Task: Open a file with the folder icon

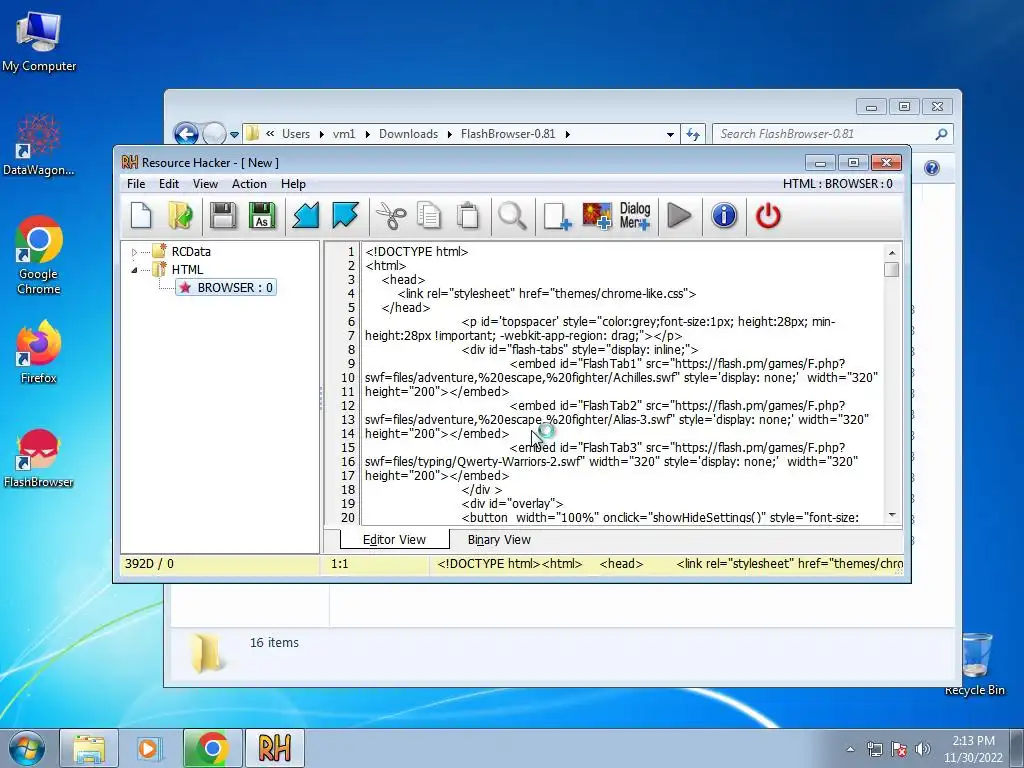Action: tap(180, 216)
